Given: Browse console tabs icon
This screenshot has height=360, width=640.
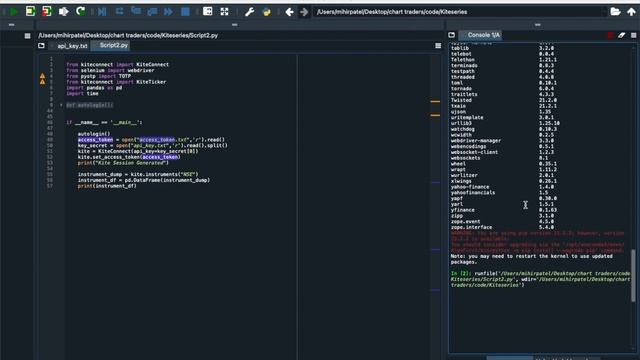Looking at the screenshot, I should [451, 35].
